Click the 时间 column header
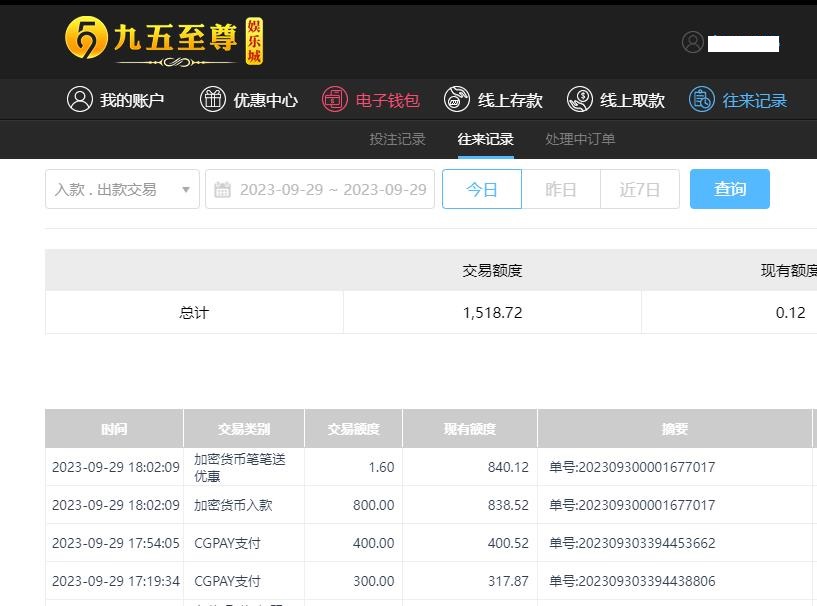This screenshot has width=817, height=606. pyautogui.click(x=114, y=429)
